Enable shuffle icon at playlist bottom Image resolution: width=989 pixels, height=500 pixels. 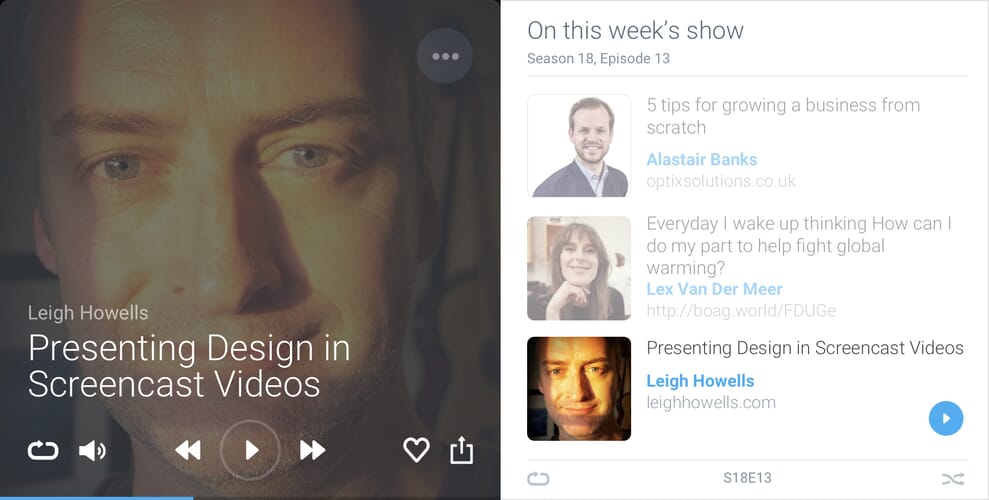[953, 479]
